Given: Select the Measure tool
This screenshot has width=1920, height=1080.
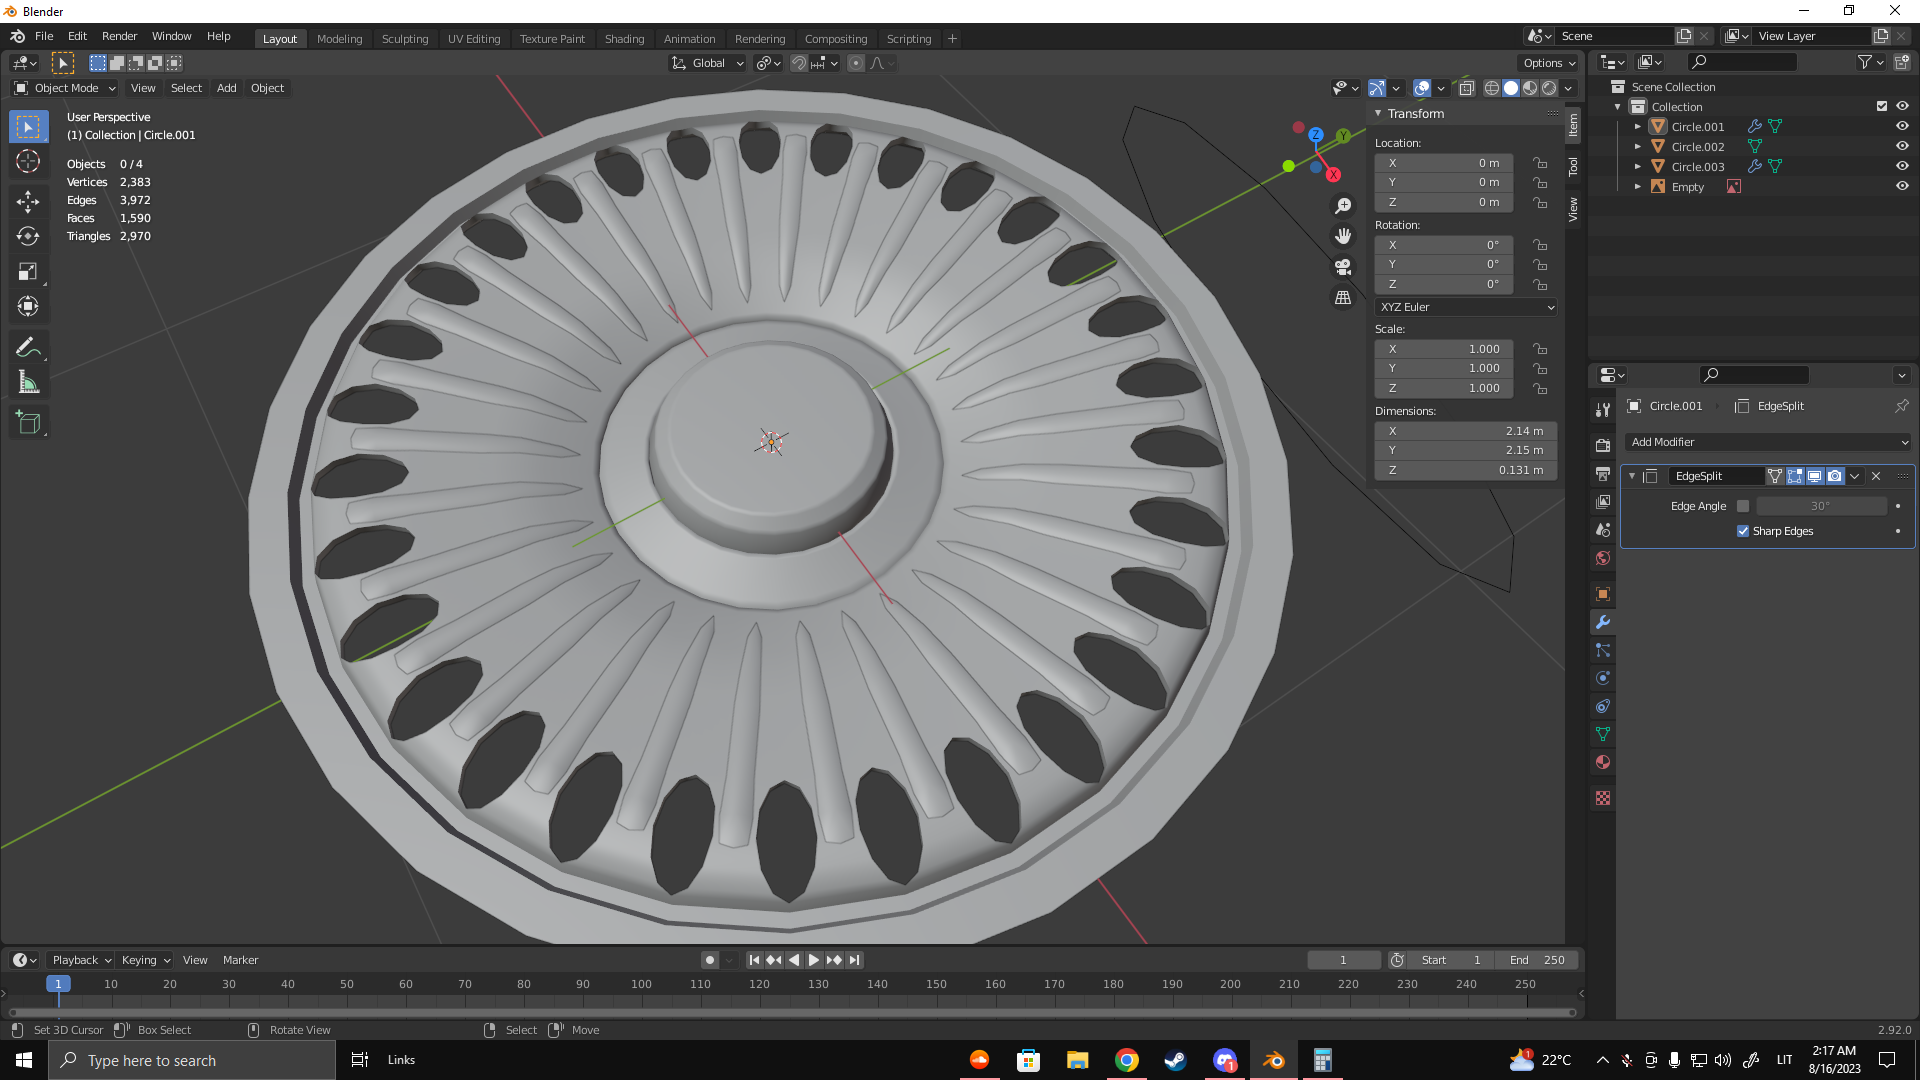Looking at the screenshot, I should click(x=28, y=383).
